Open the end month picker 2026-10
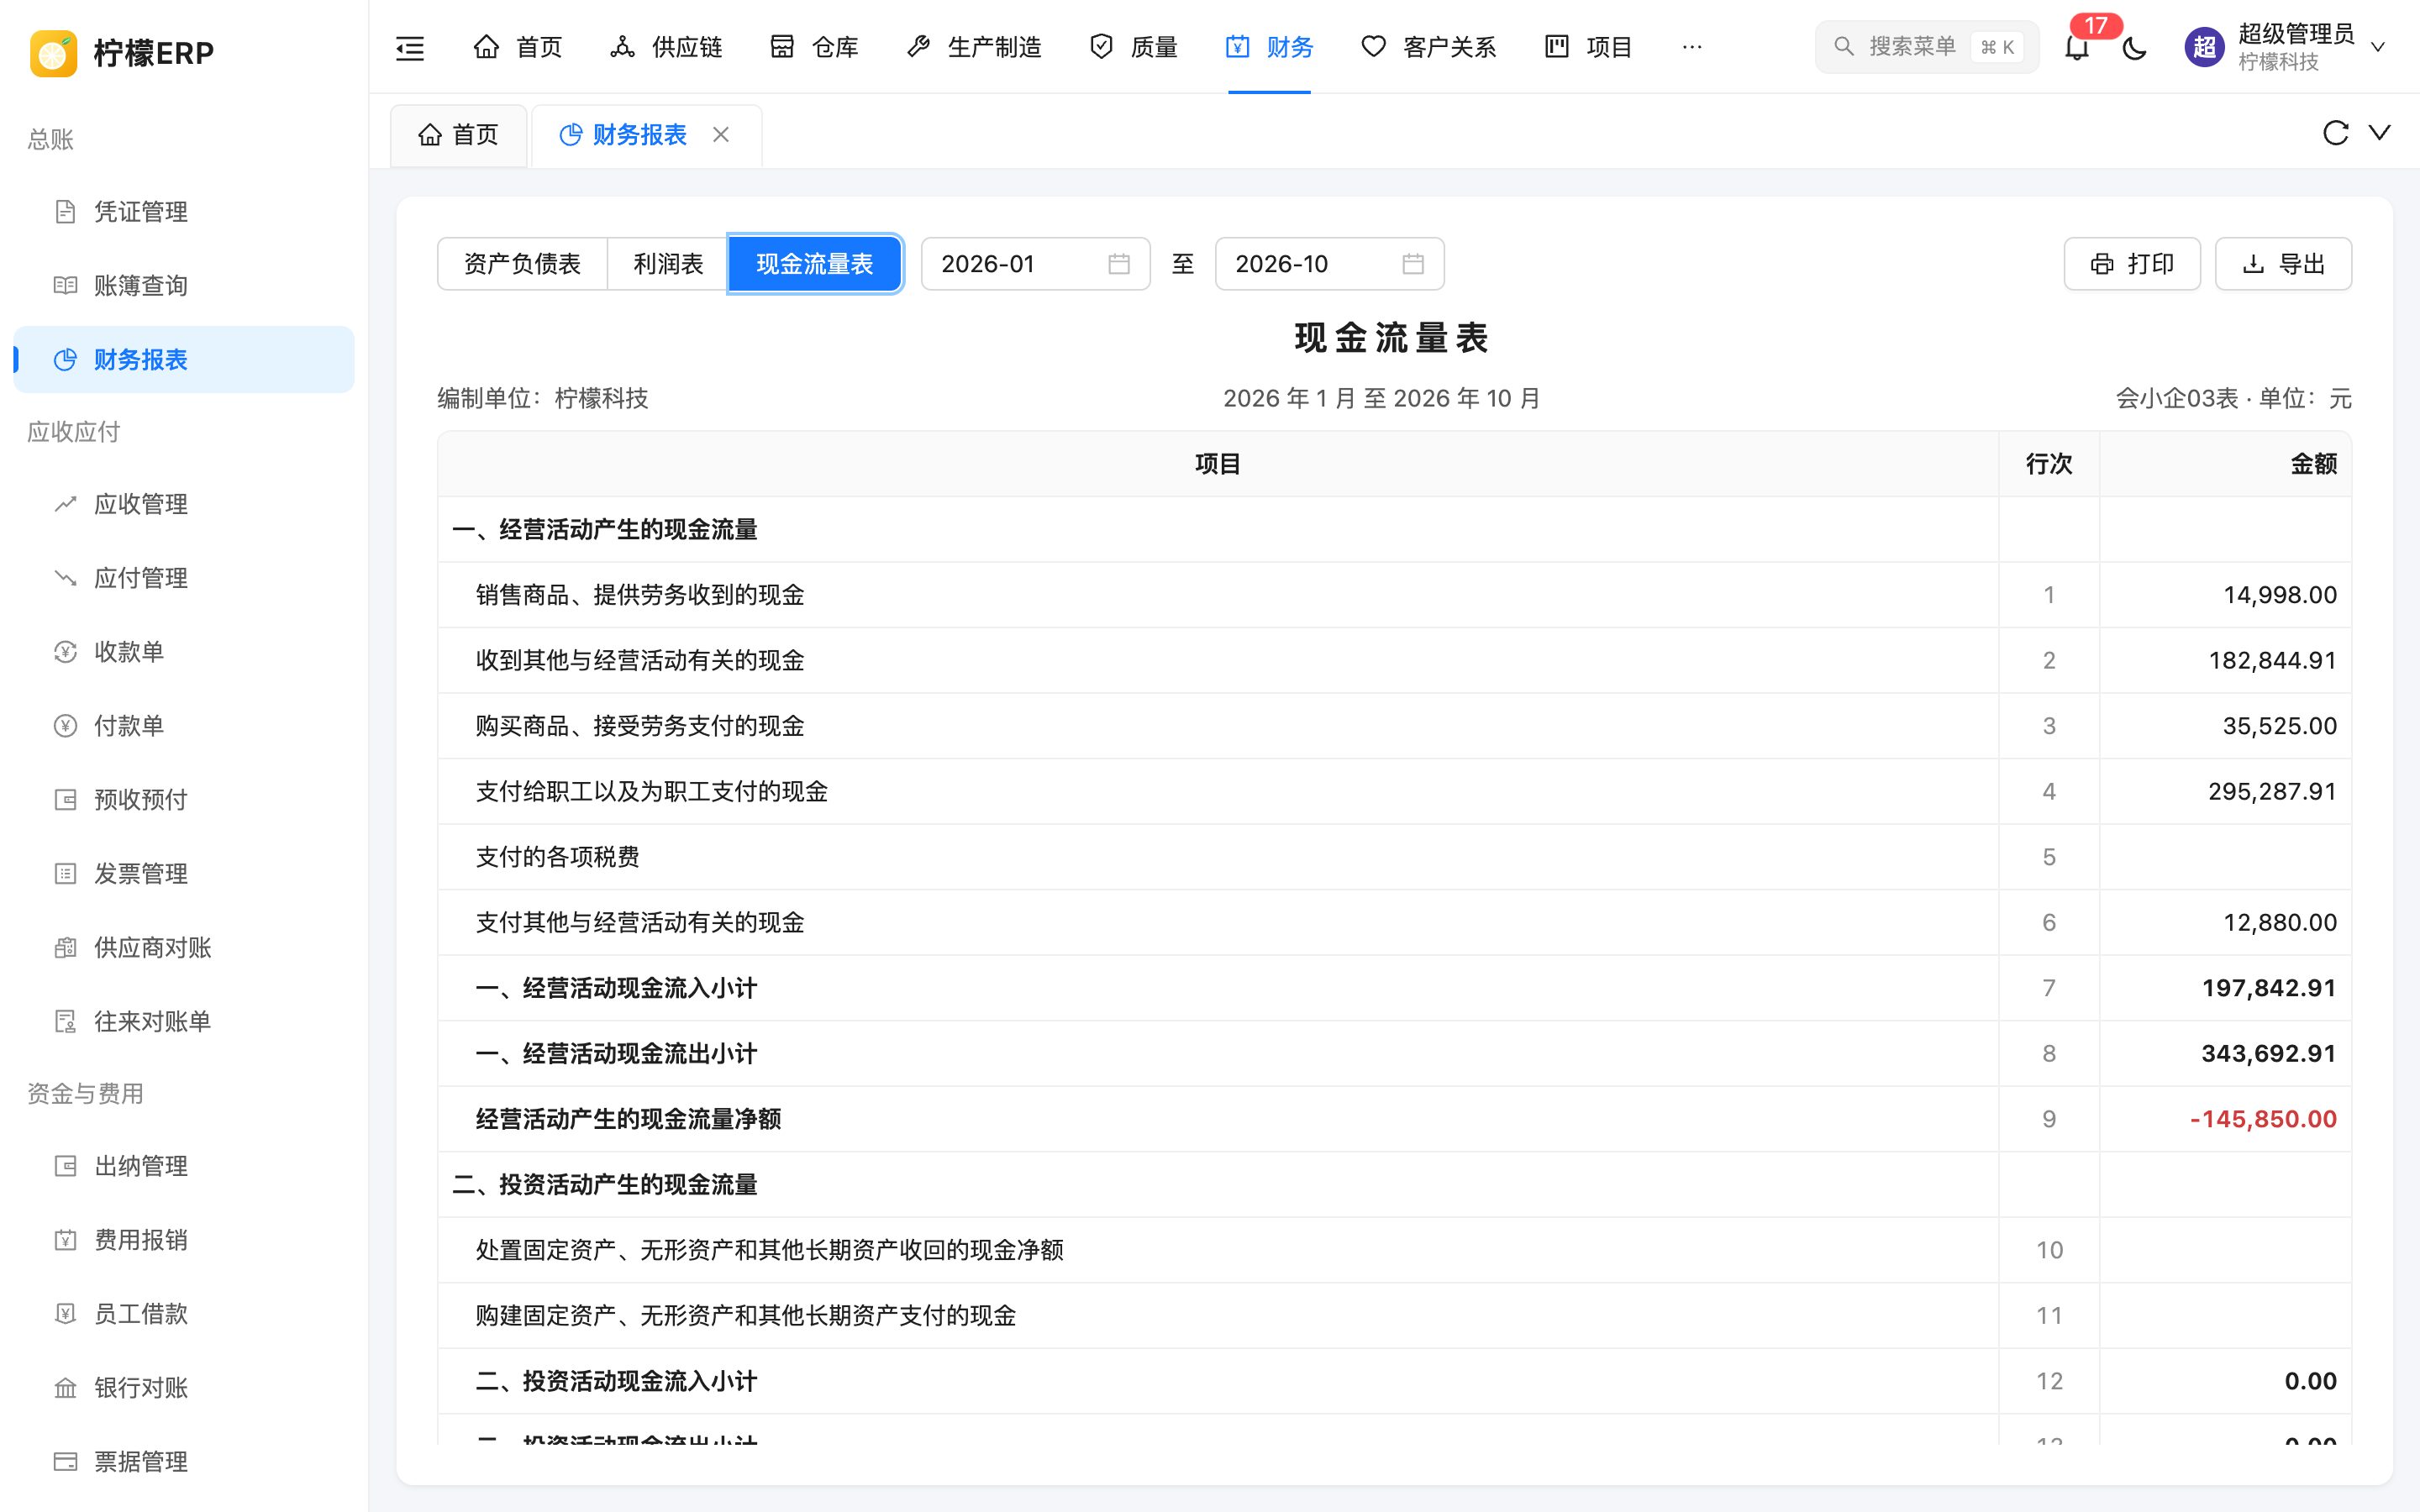2420x1512 pixels. [1329, 264]
